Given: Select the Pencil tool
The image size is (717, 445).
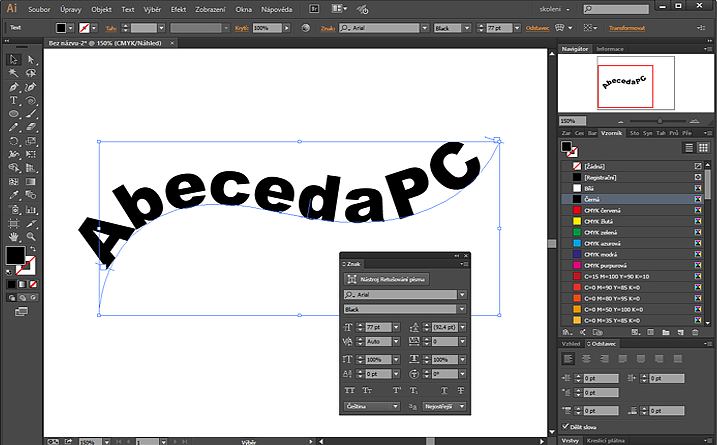Looking at the screenshot, I should coord(13,127).
